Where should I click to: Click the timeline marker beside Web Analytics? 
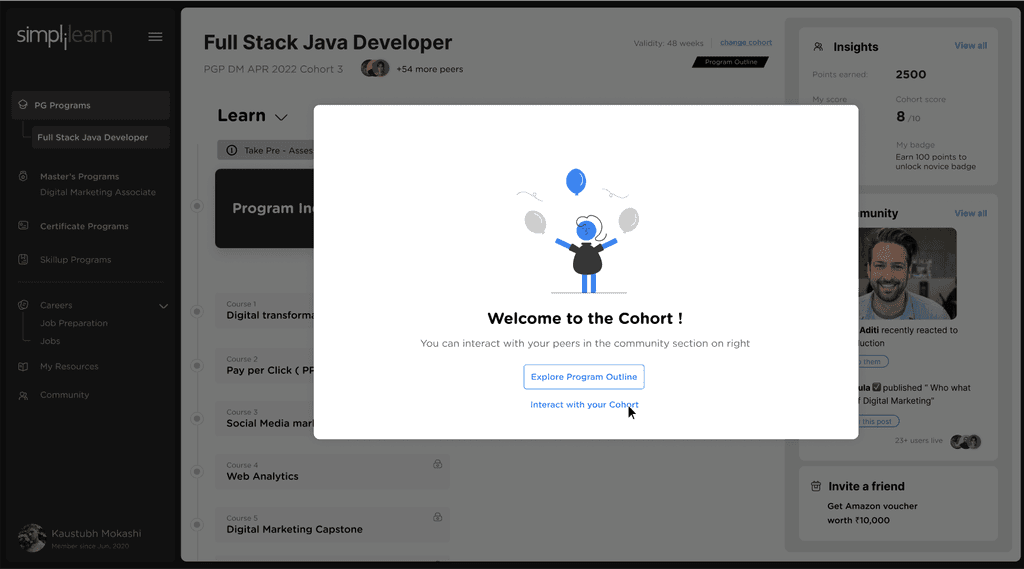point(197,471)
